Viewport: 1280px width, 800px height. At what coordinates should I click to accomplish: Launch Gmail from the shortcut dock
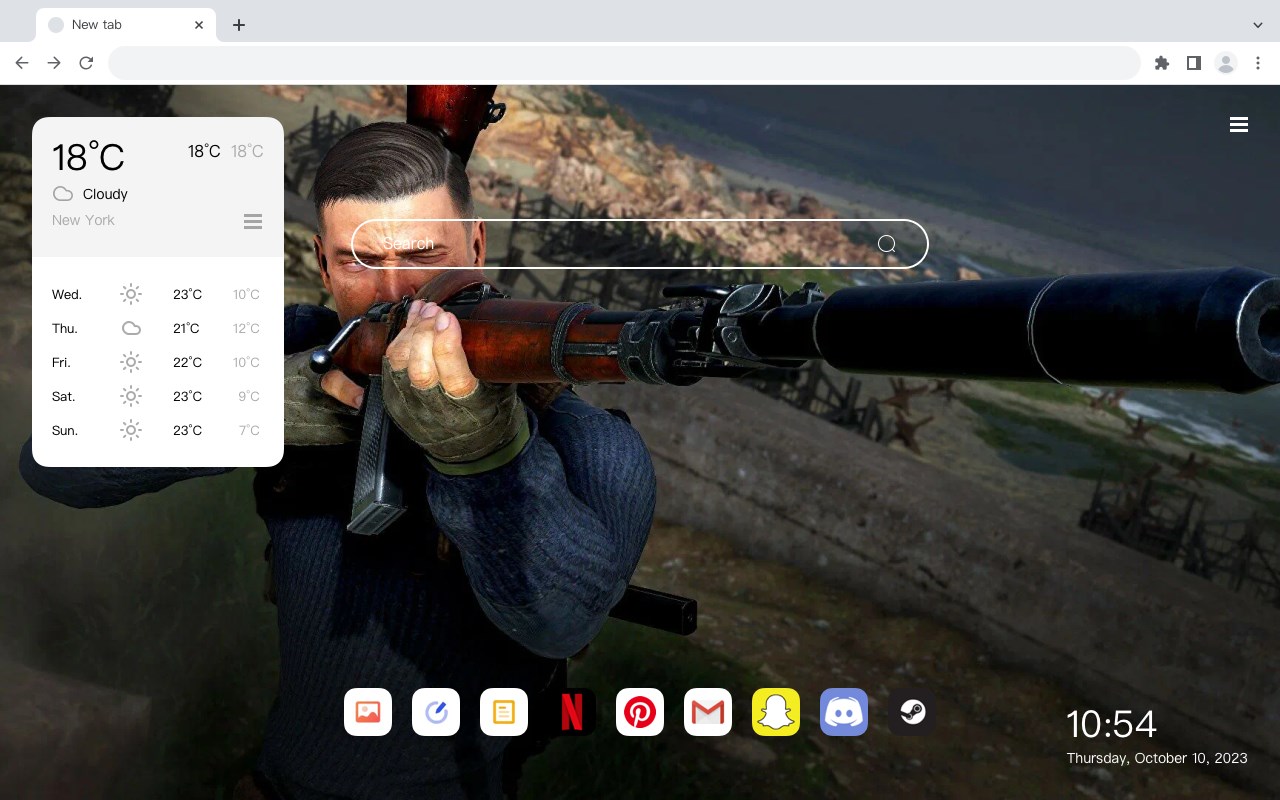708,712
